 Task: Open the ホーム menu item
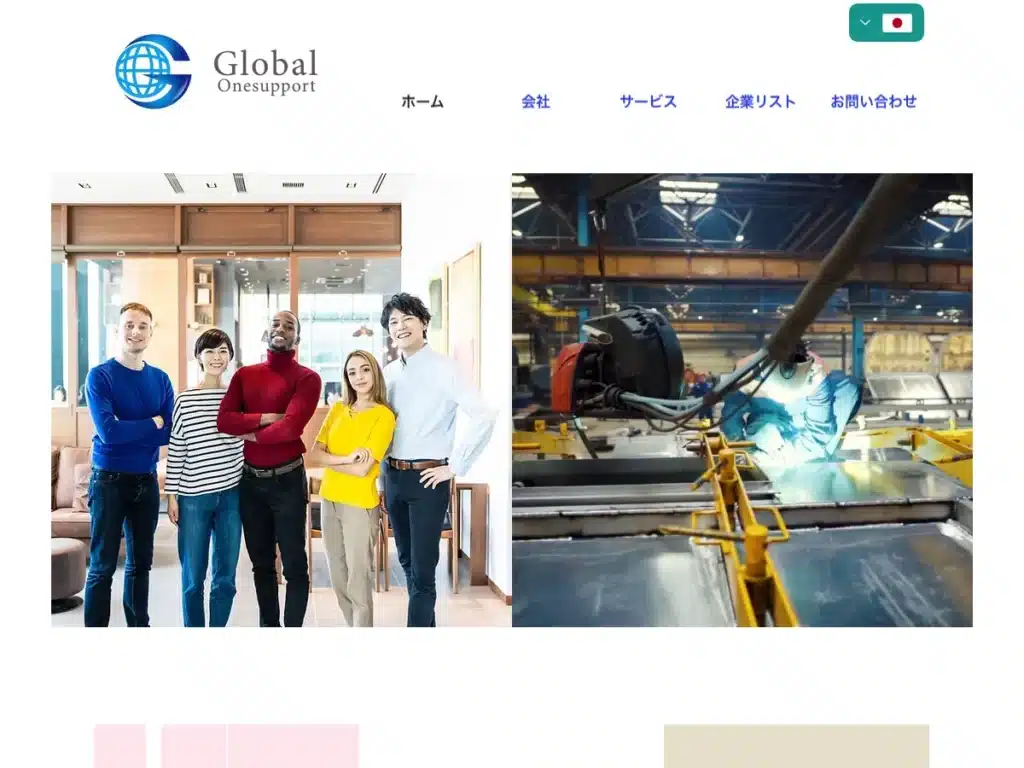click(423, 101)
